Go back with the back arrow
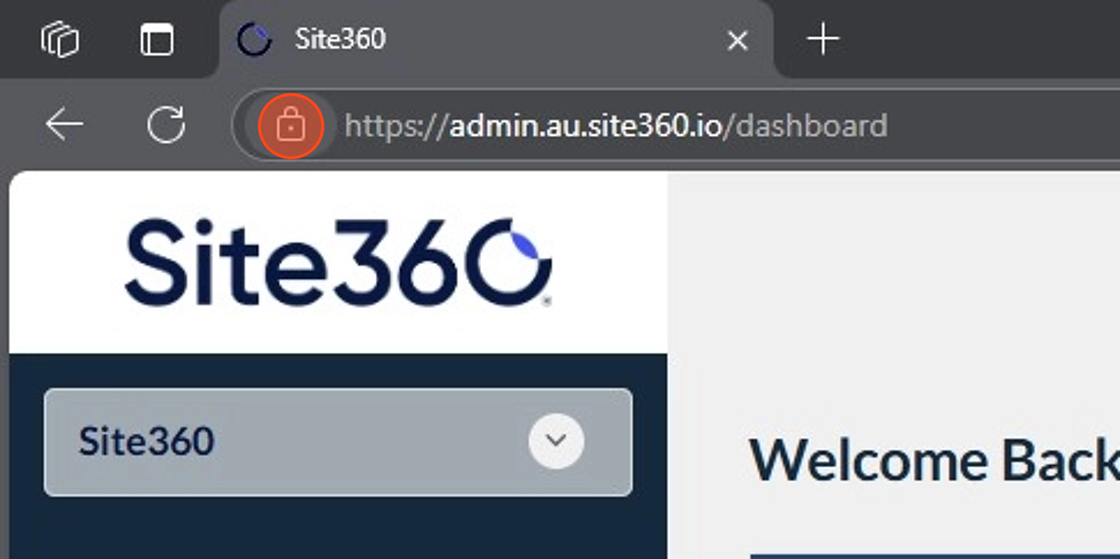The image size is (1120, 559). [x=64, y=125]
